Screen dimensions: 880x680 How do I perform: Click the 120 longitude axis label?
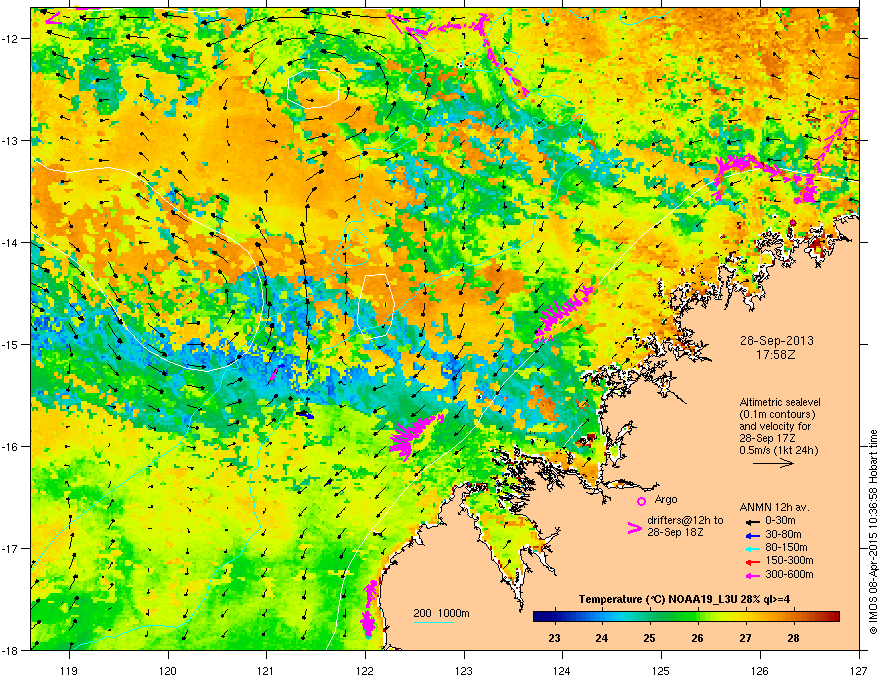168,670
